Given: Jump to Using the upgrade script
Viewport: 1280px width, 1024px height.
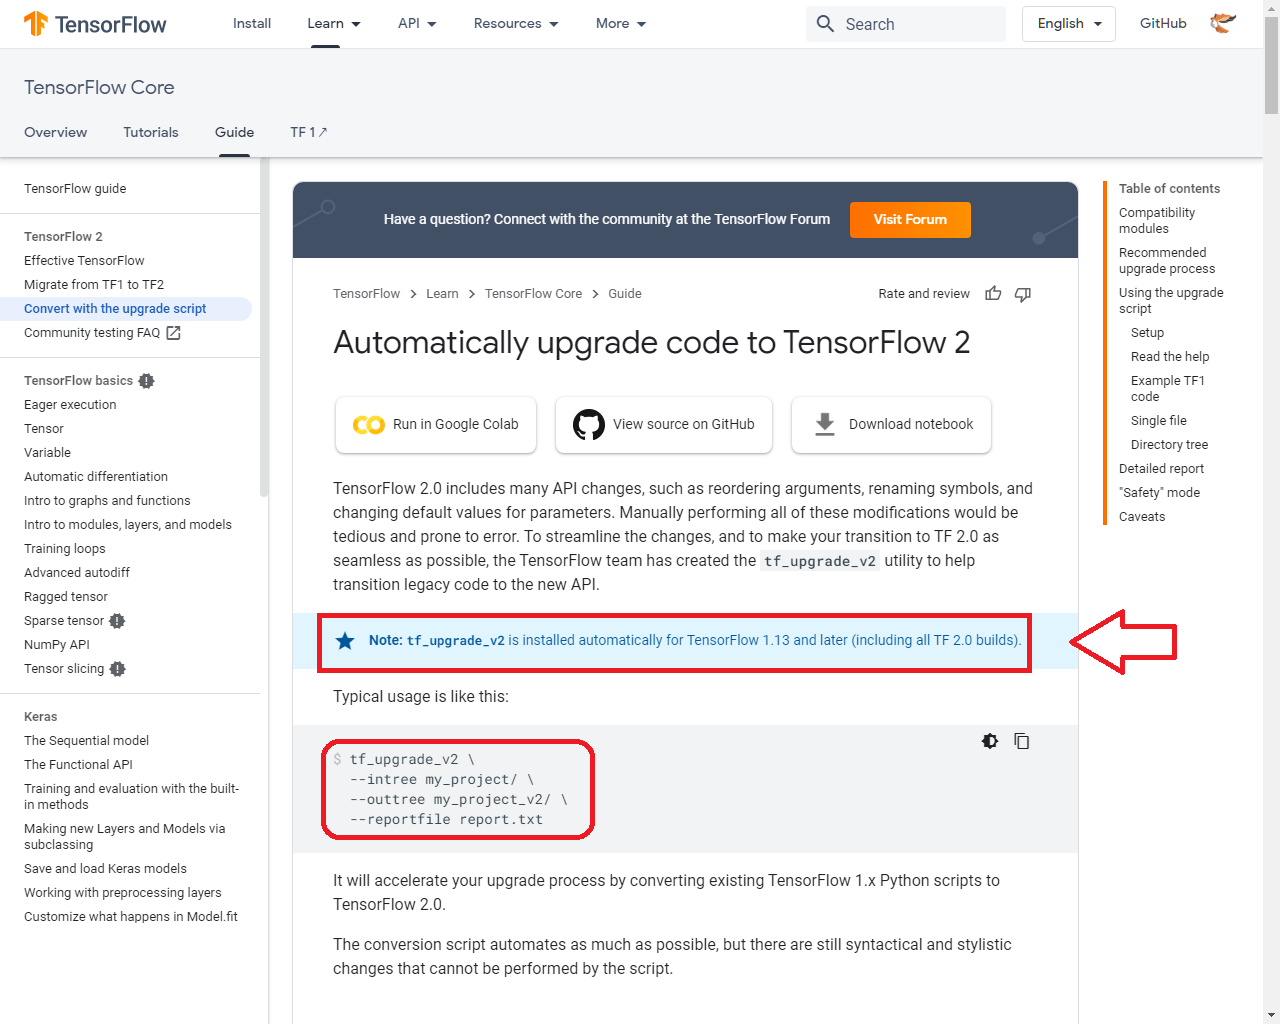Looking at the screenshot, I should click(x=1171, y=301).
